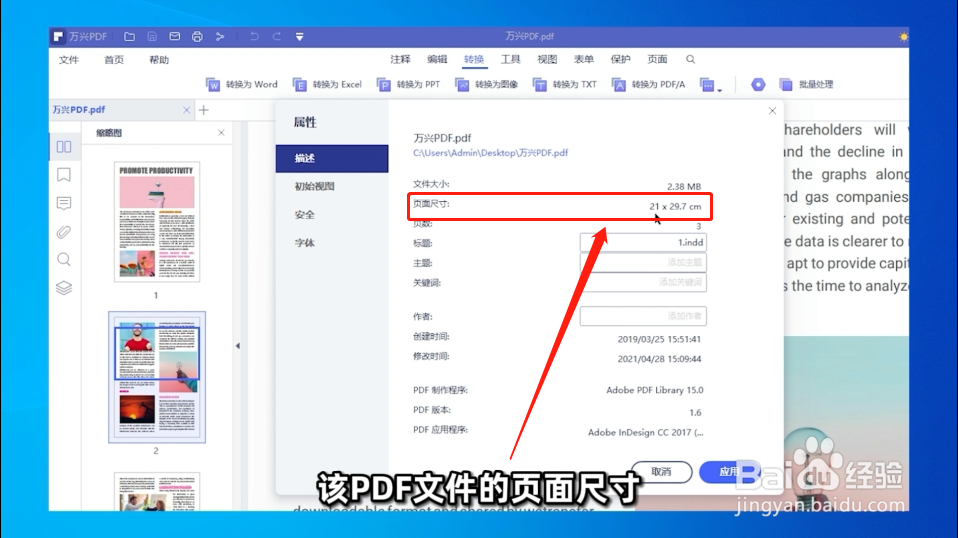Viewport: 958px width, 538px height.
Task: Switch to the 编辑 tab
Action: coord(437,59)
